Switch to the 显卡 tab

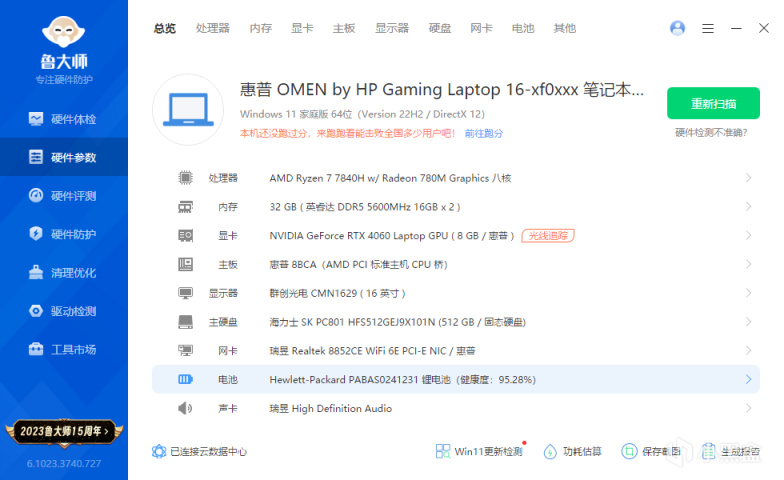tap(302, 28)
